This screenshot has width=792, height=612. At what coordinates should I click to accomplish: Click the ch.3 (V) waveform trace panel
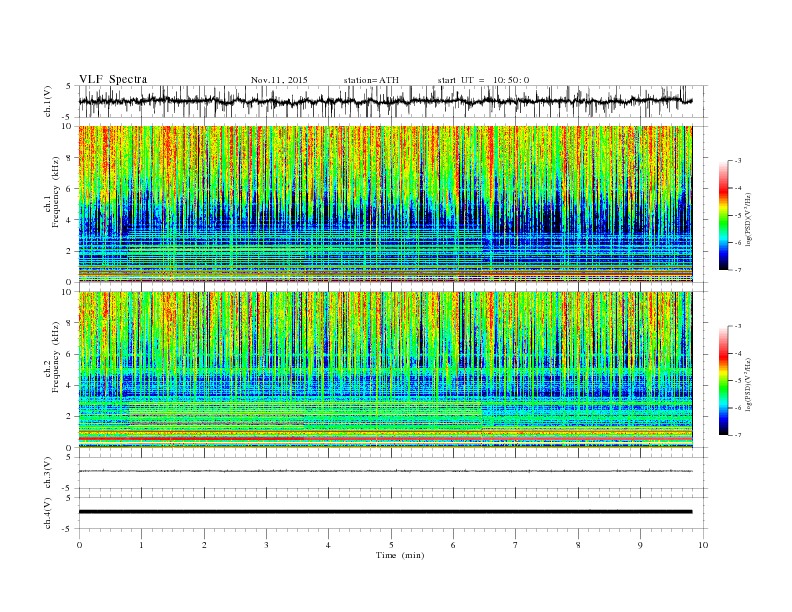[393, 473]
